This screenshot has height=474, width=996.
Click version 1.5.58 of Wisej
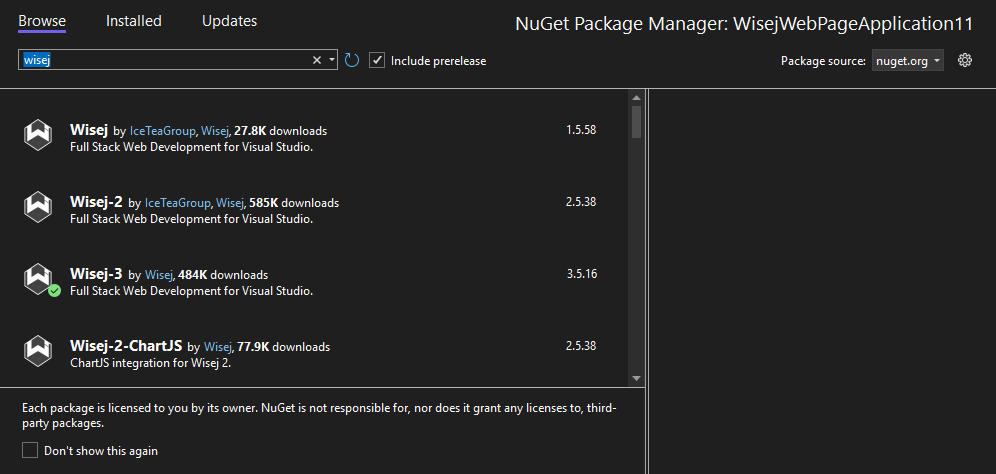(x=581, y=130)
